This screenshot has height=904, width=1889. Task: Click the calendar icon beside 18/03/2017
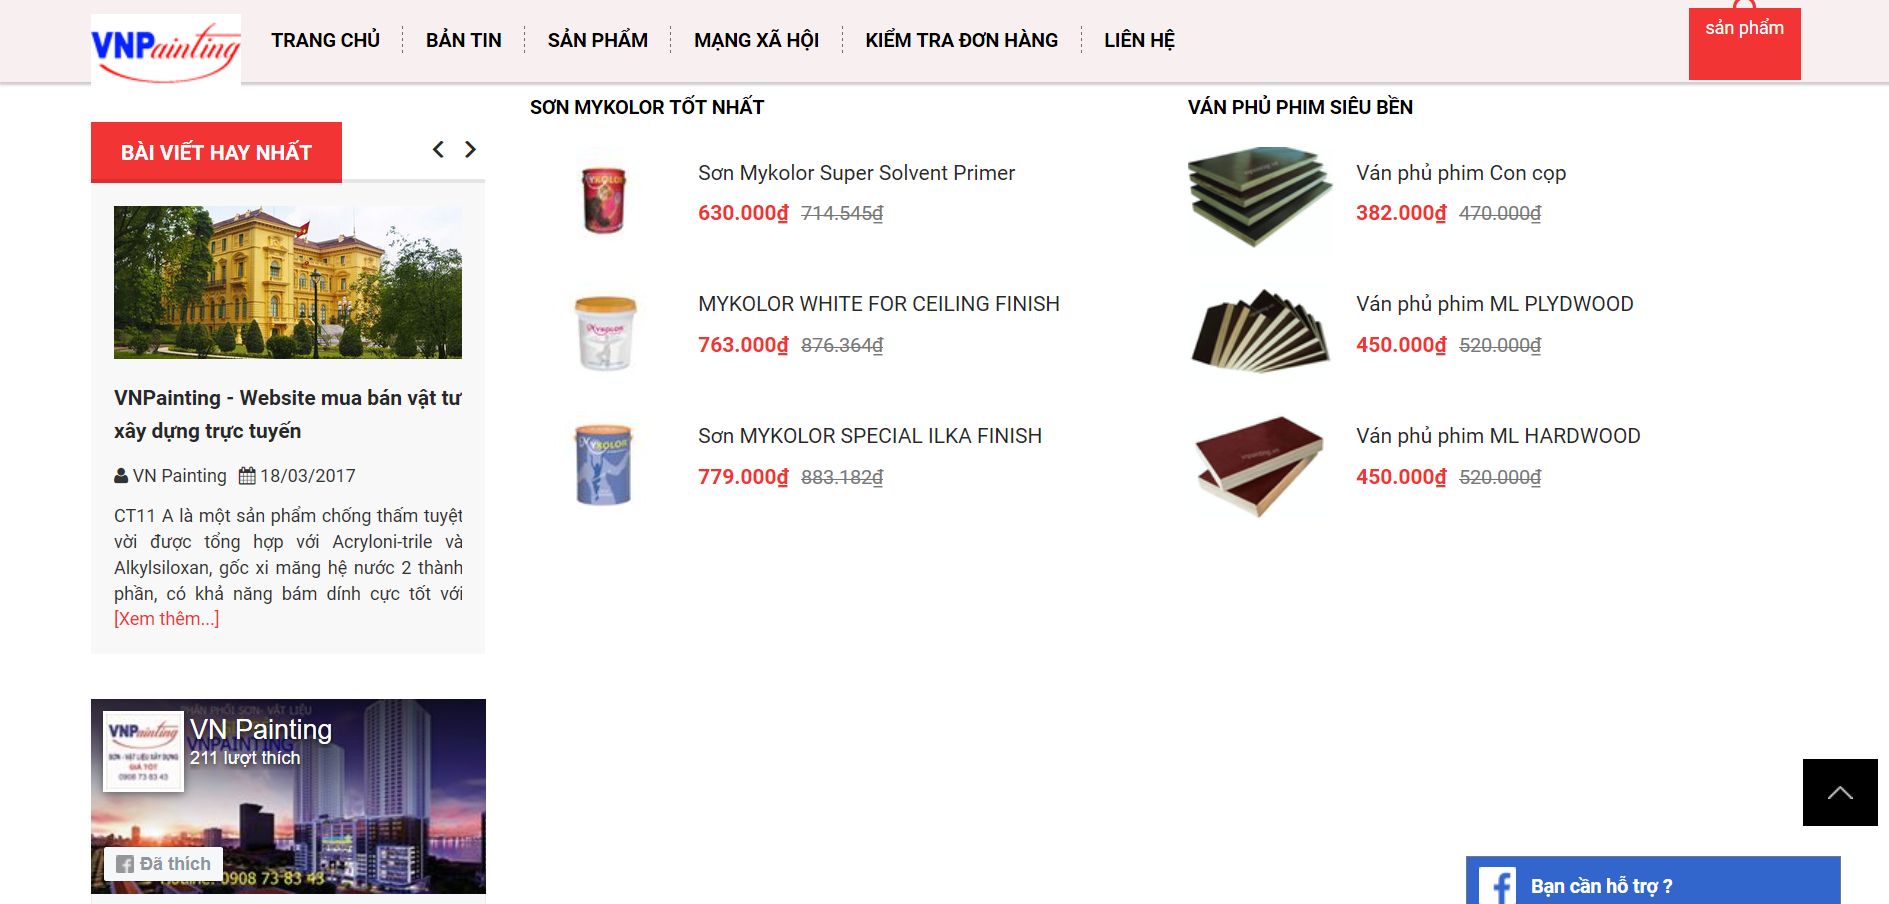[x=247, y=476]
